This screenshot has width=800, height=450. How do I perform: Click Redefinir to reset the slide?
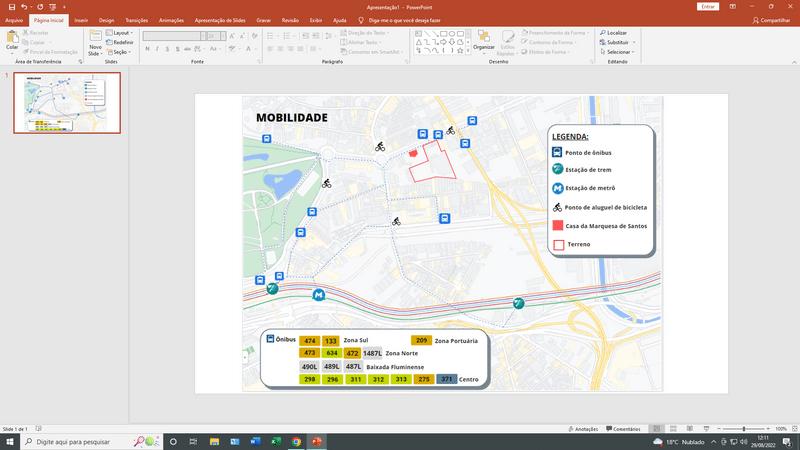pyautogui.click(x=120, y=42)
